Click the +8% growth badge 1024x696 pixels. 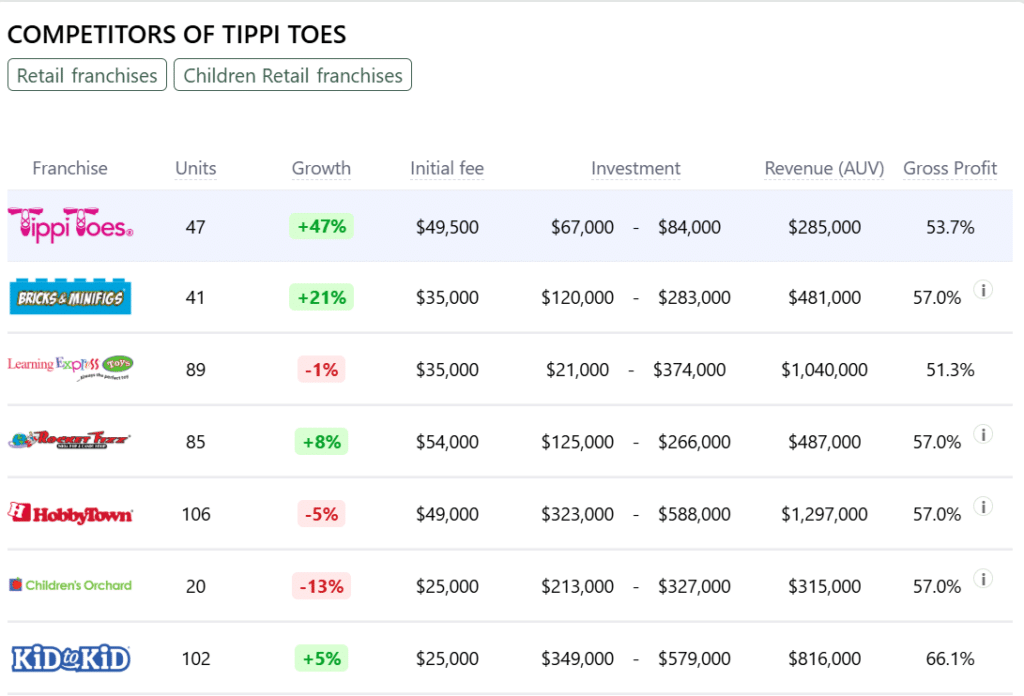(x=321, y=442)
